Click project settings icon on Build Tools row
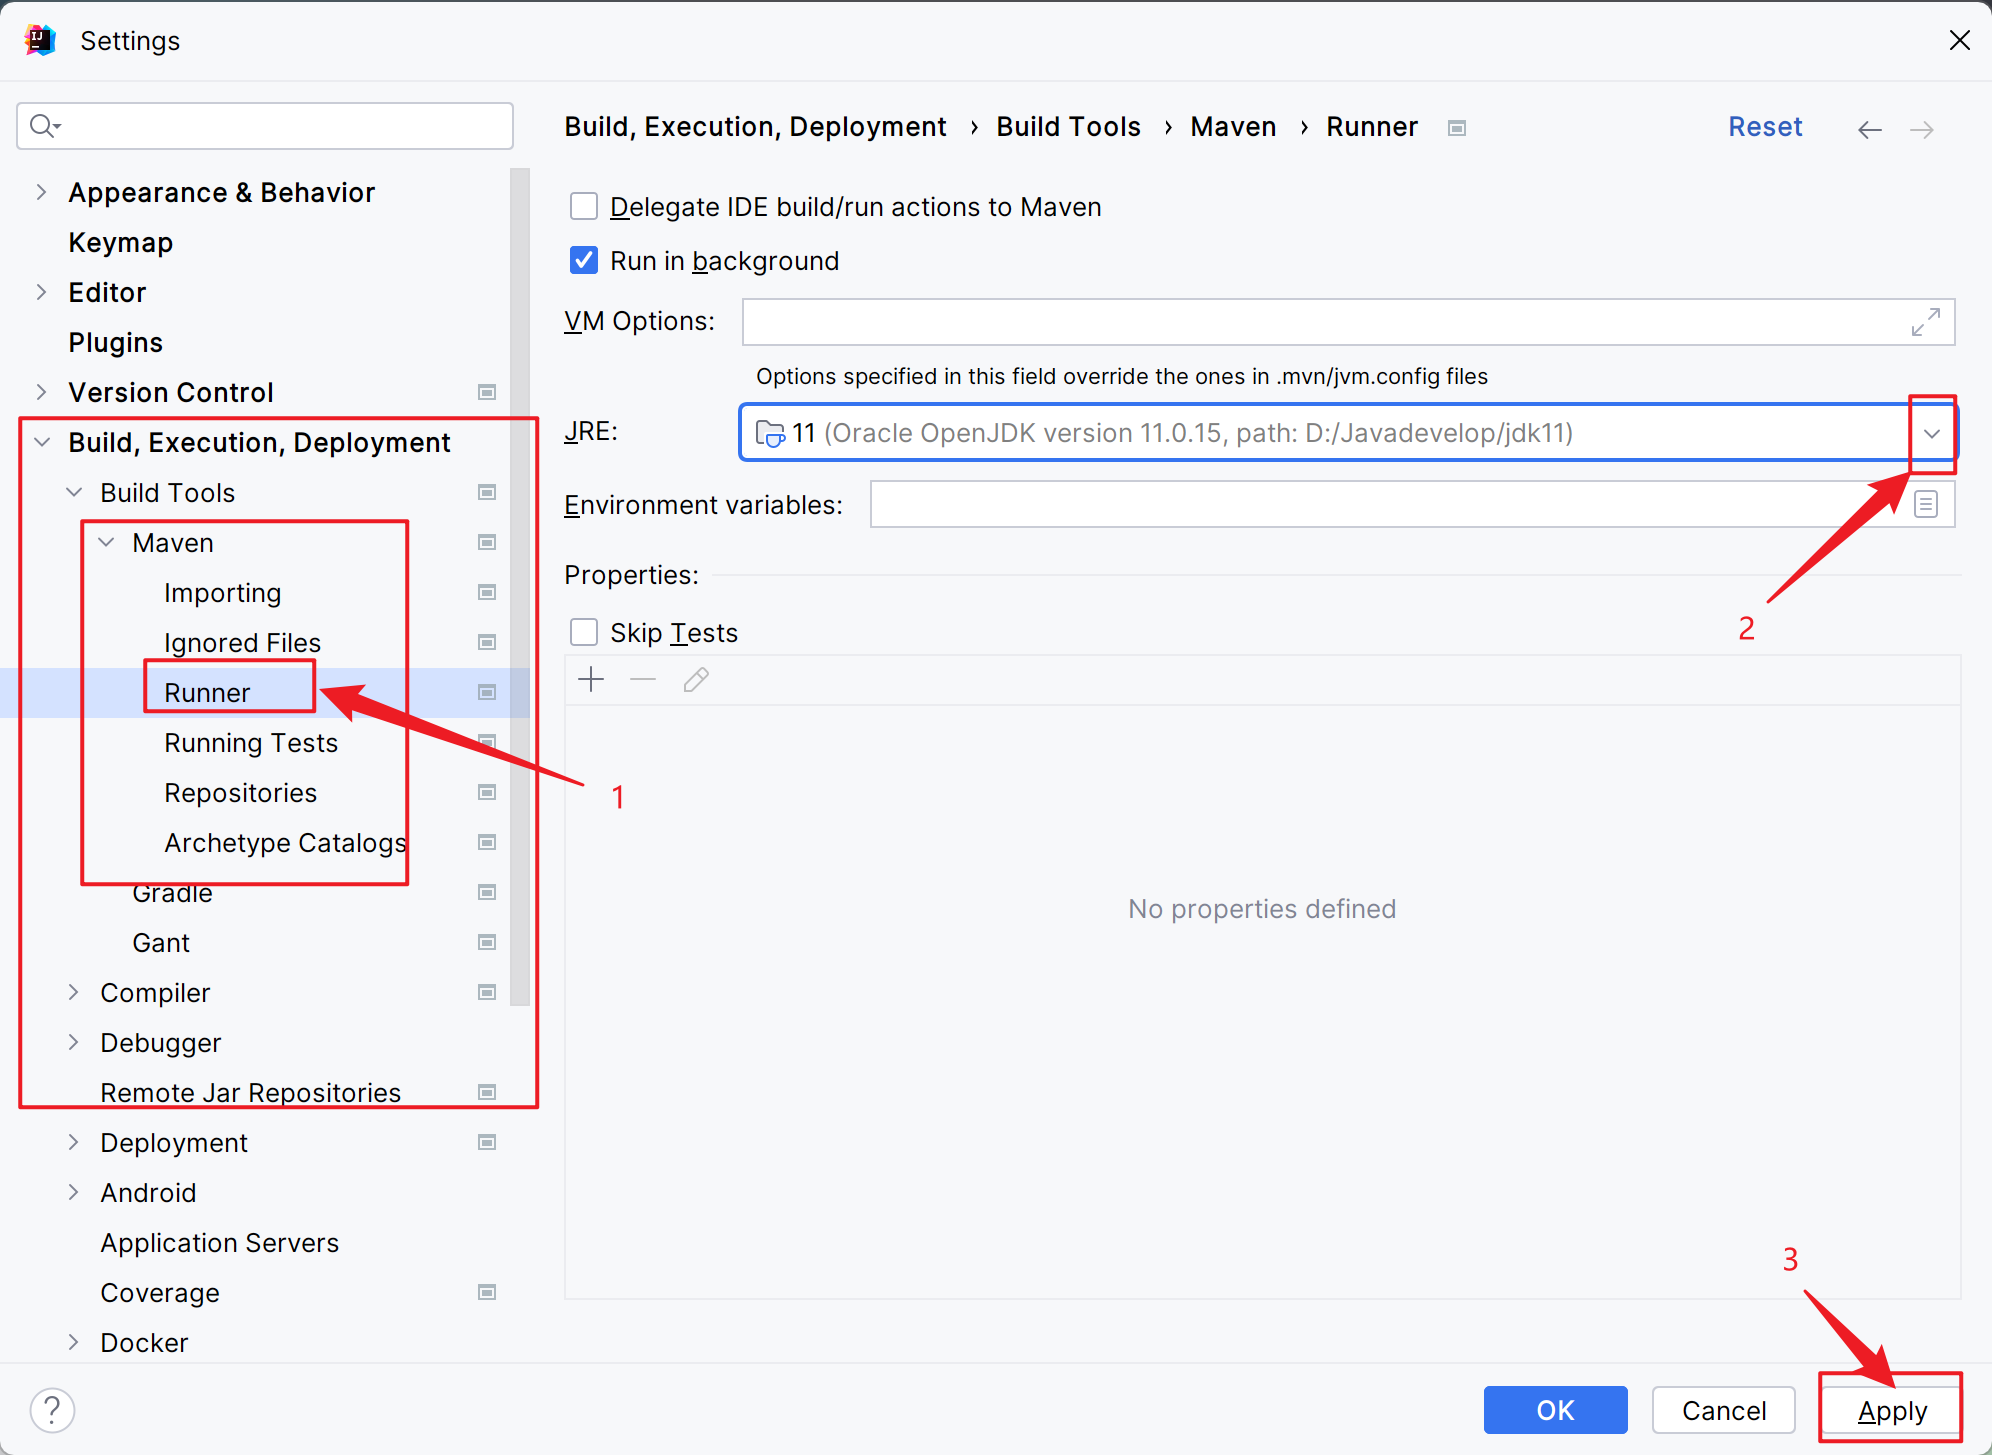 click(x=487, y=492)
